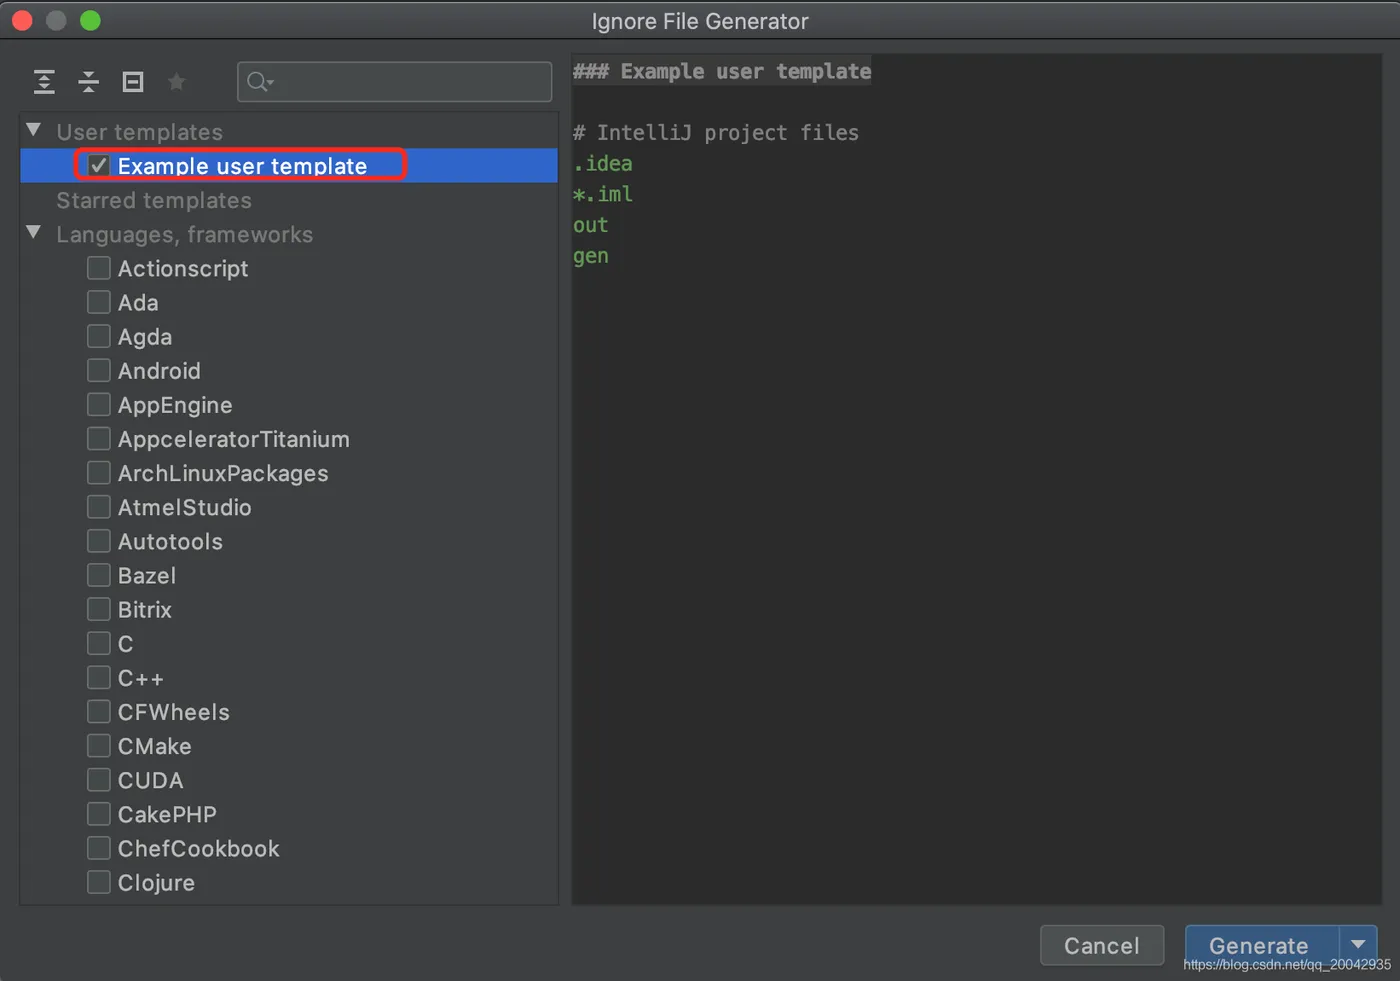Click the Expand All toolbar icon
This screenshot has height=981, width=1400.
point(44,82)
